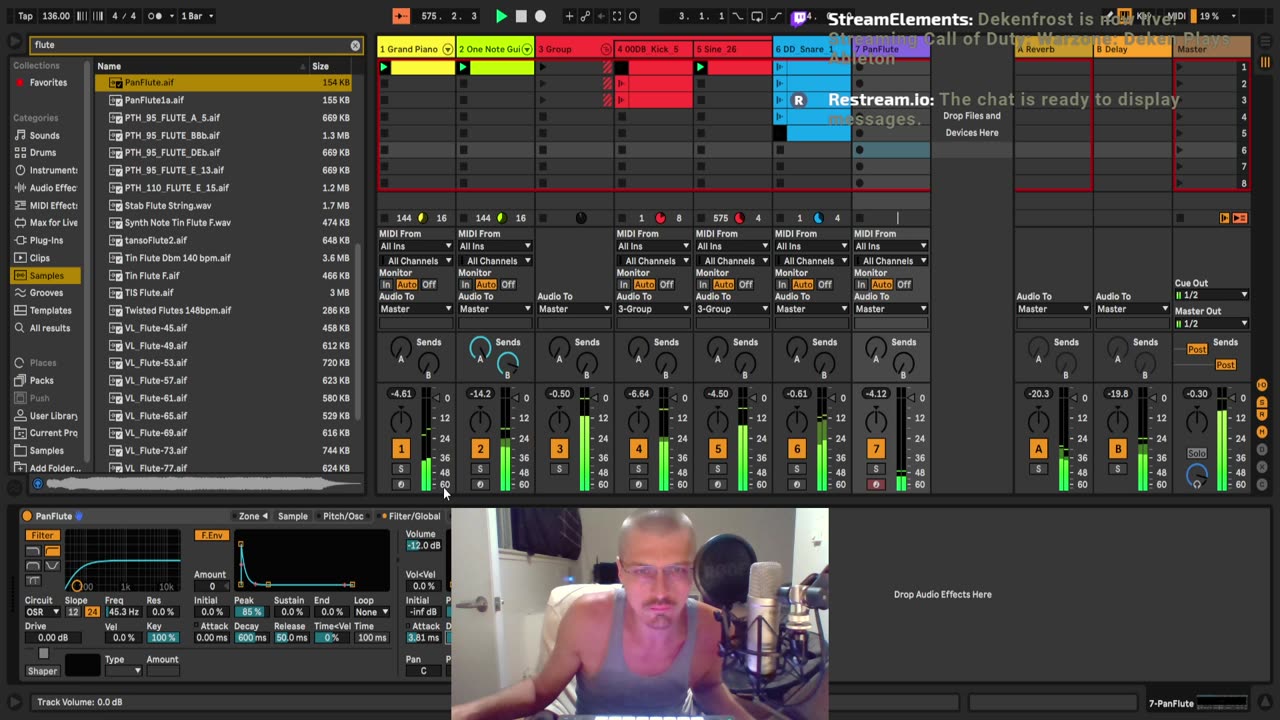Select the Sounds browser category
This screenshot has width=1280, height=720.
(x=44, y=135)
